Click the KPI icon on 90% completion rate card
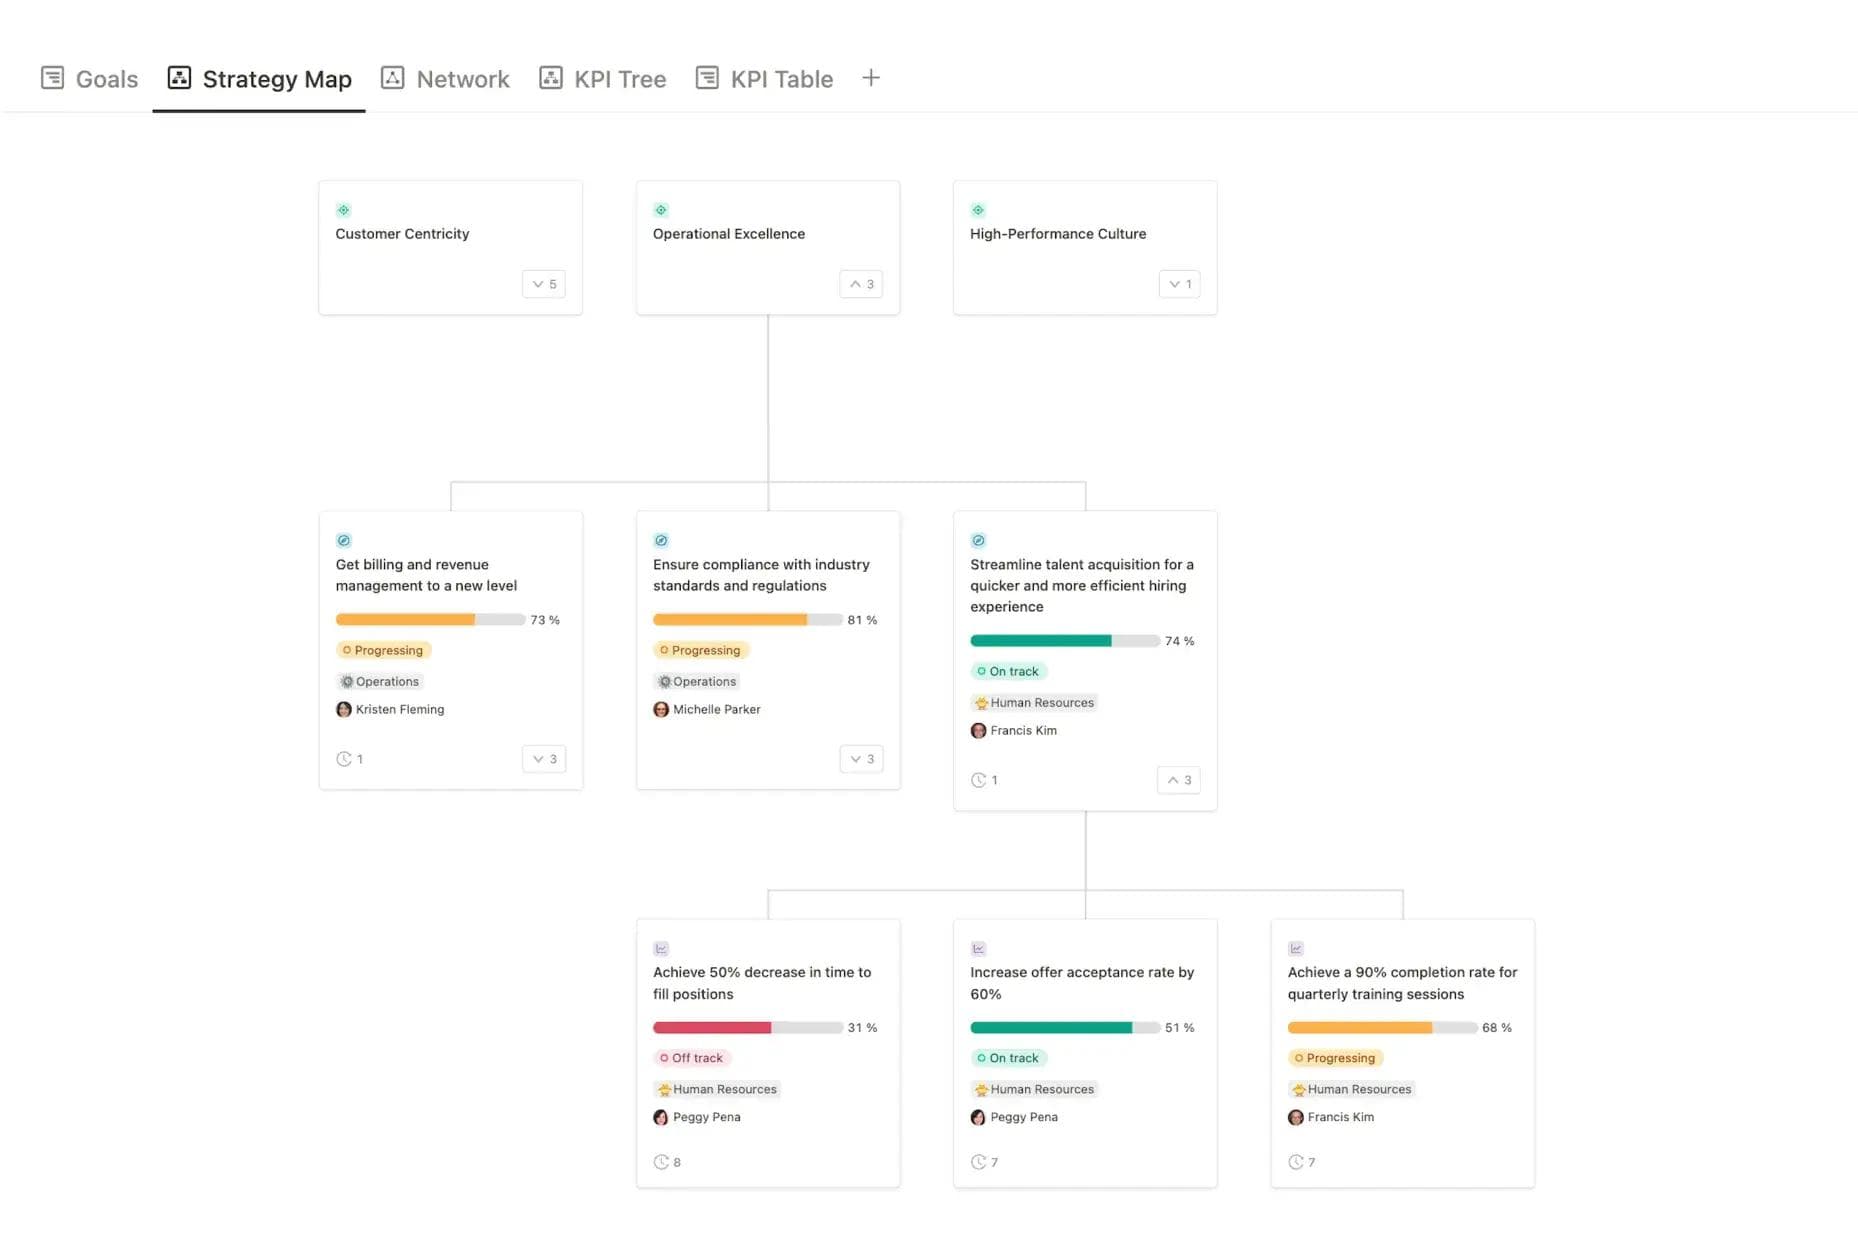 click(1295, 948)
